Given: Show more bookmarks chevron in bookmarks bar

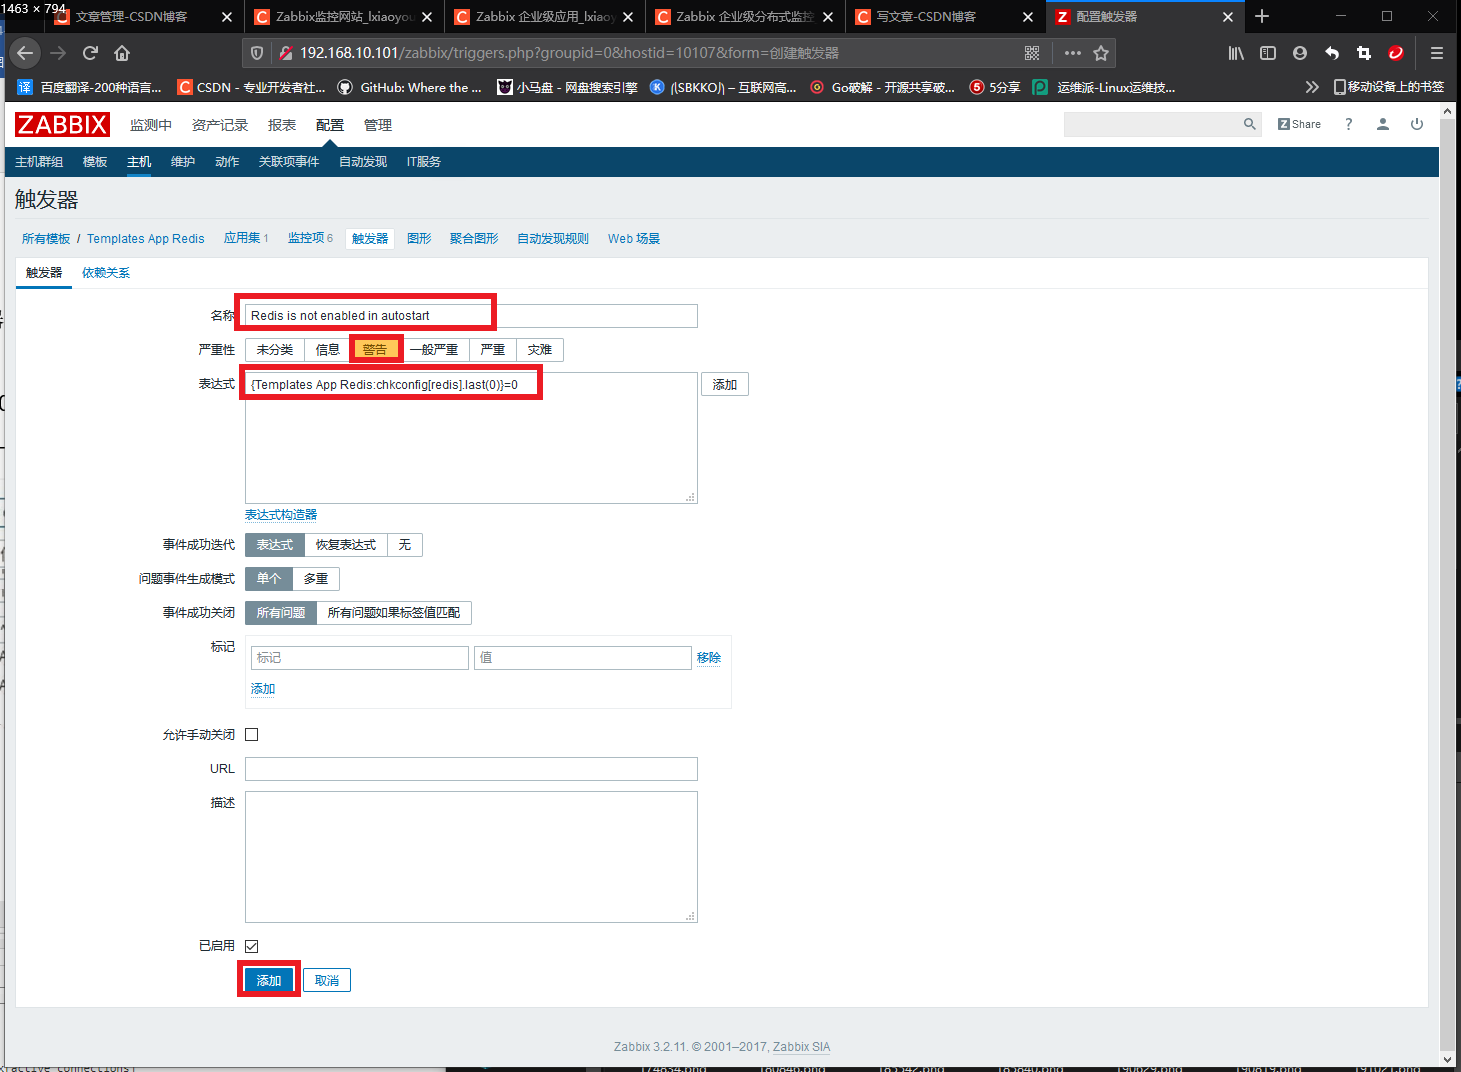Looking at the screenshot, I should [x=1312, y=87].
